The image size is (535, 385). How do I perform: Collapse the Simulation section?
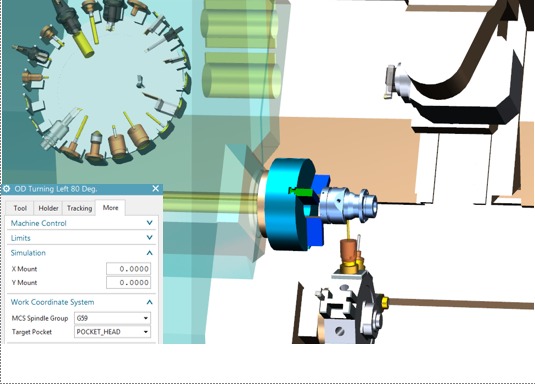[149, 253]
